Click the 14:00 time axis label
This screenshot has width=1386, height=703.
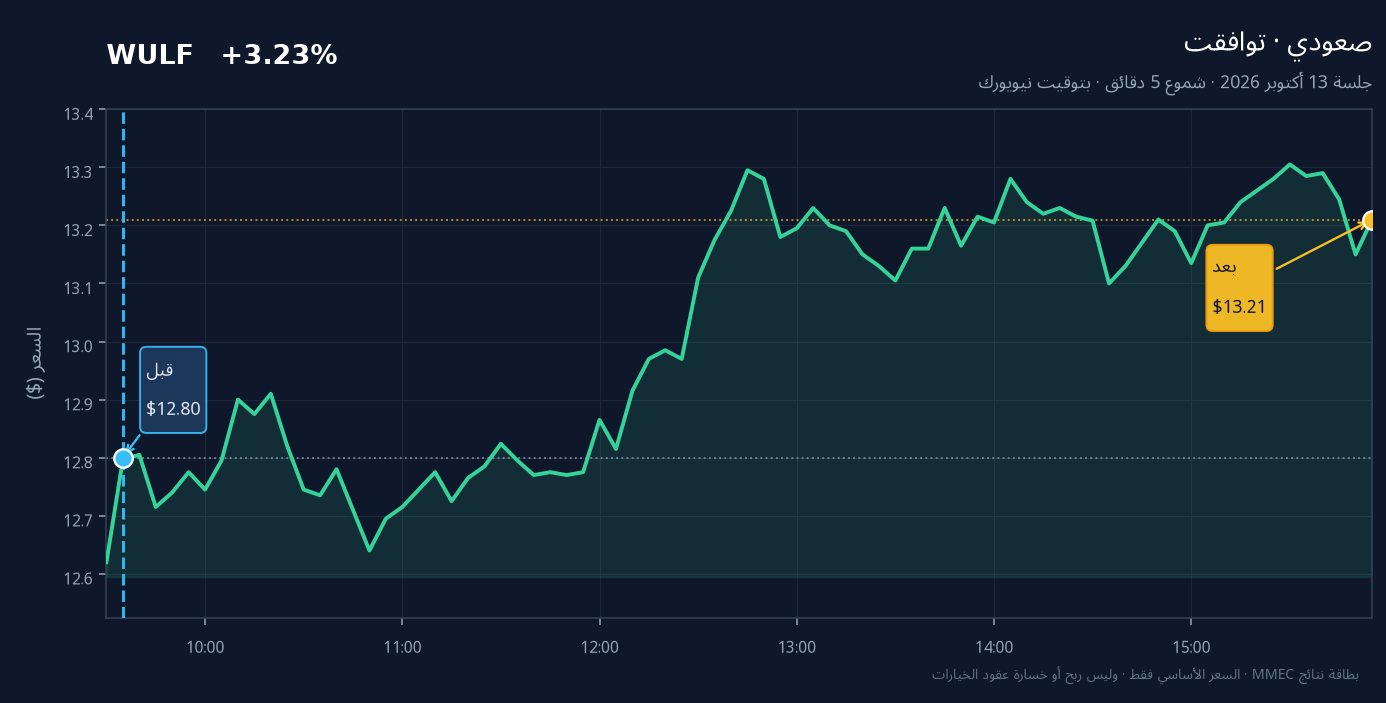994,647
